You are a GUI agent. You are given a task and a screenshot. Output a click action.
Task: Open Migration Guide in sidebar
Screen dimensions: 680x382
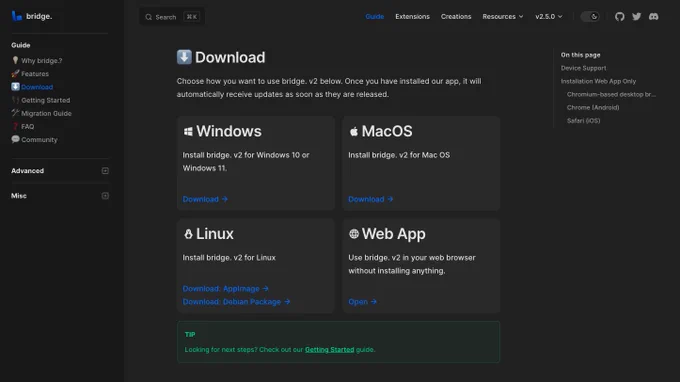pyautogui.click(x=42, y=113)
